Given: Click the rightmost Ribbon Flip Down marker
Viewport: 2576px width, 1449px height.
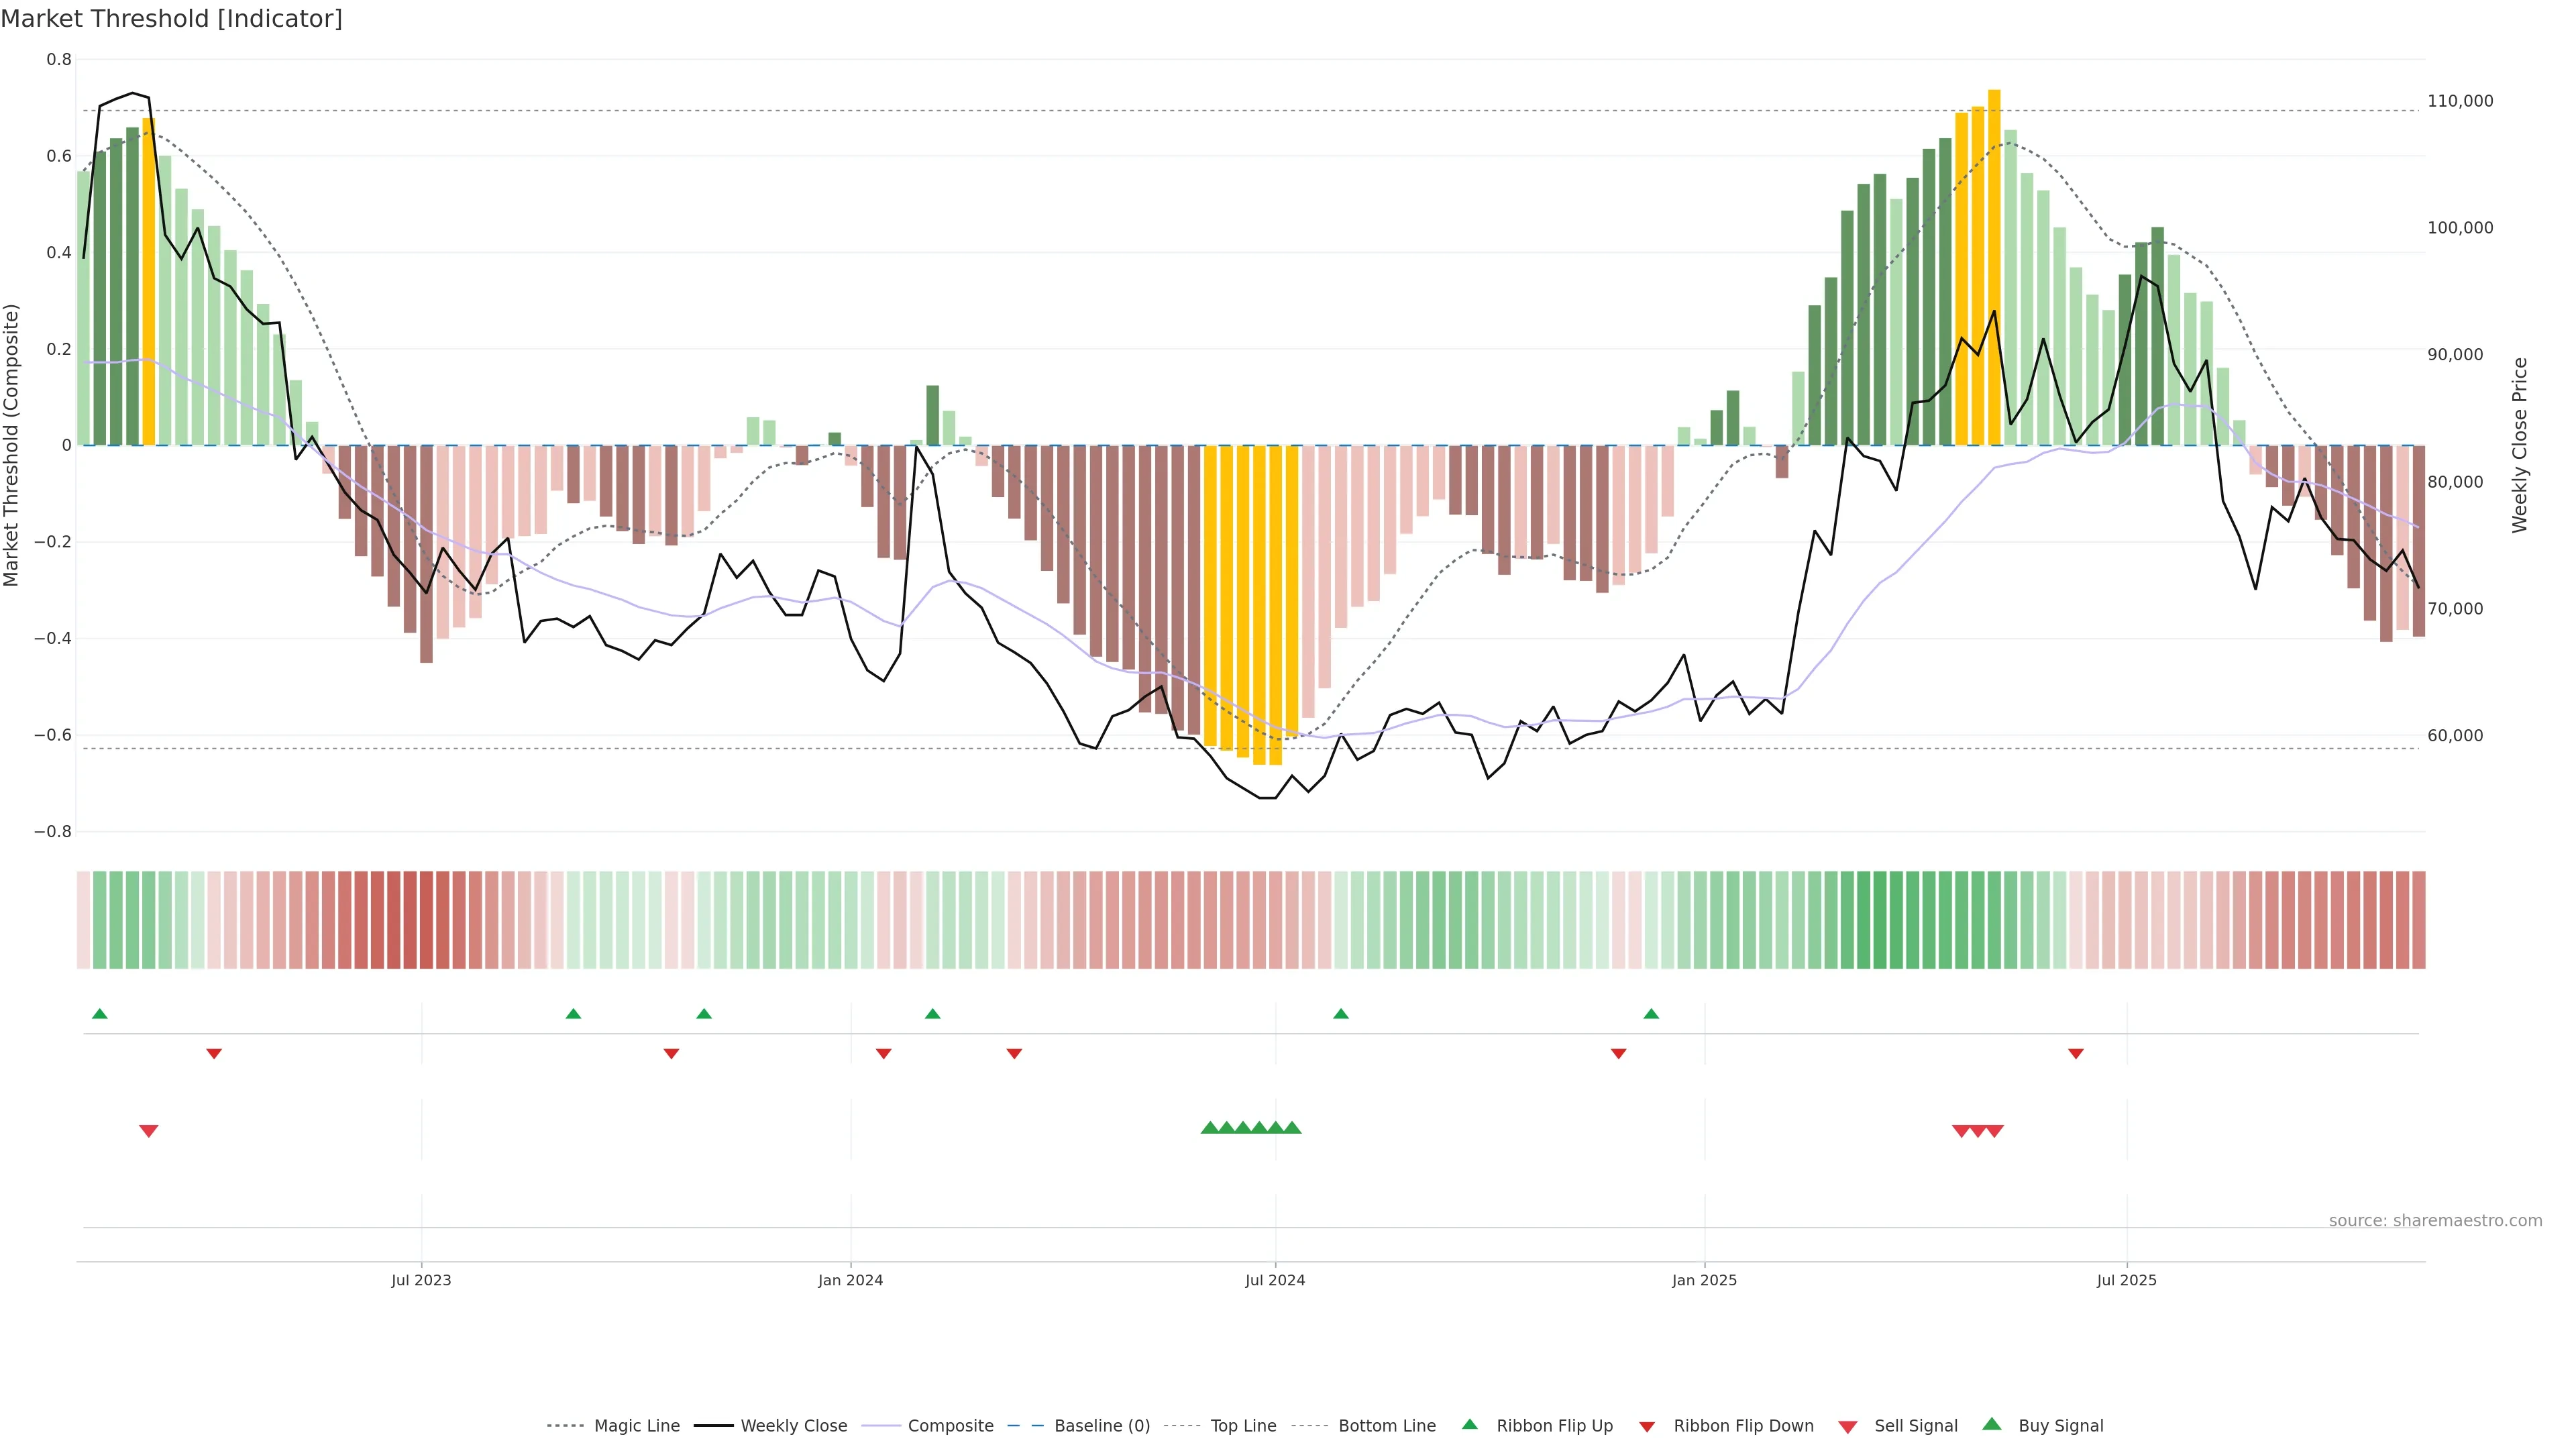Looking at the screenshot, I should click(2075, 1053).
